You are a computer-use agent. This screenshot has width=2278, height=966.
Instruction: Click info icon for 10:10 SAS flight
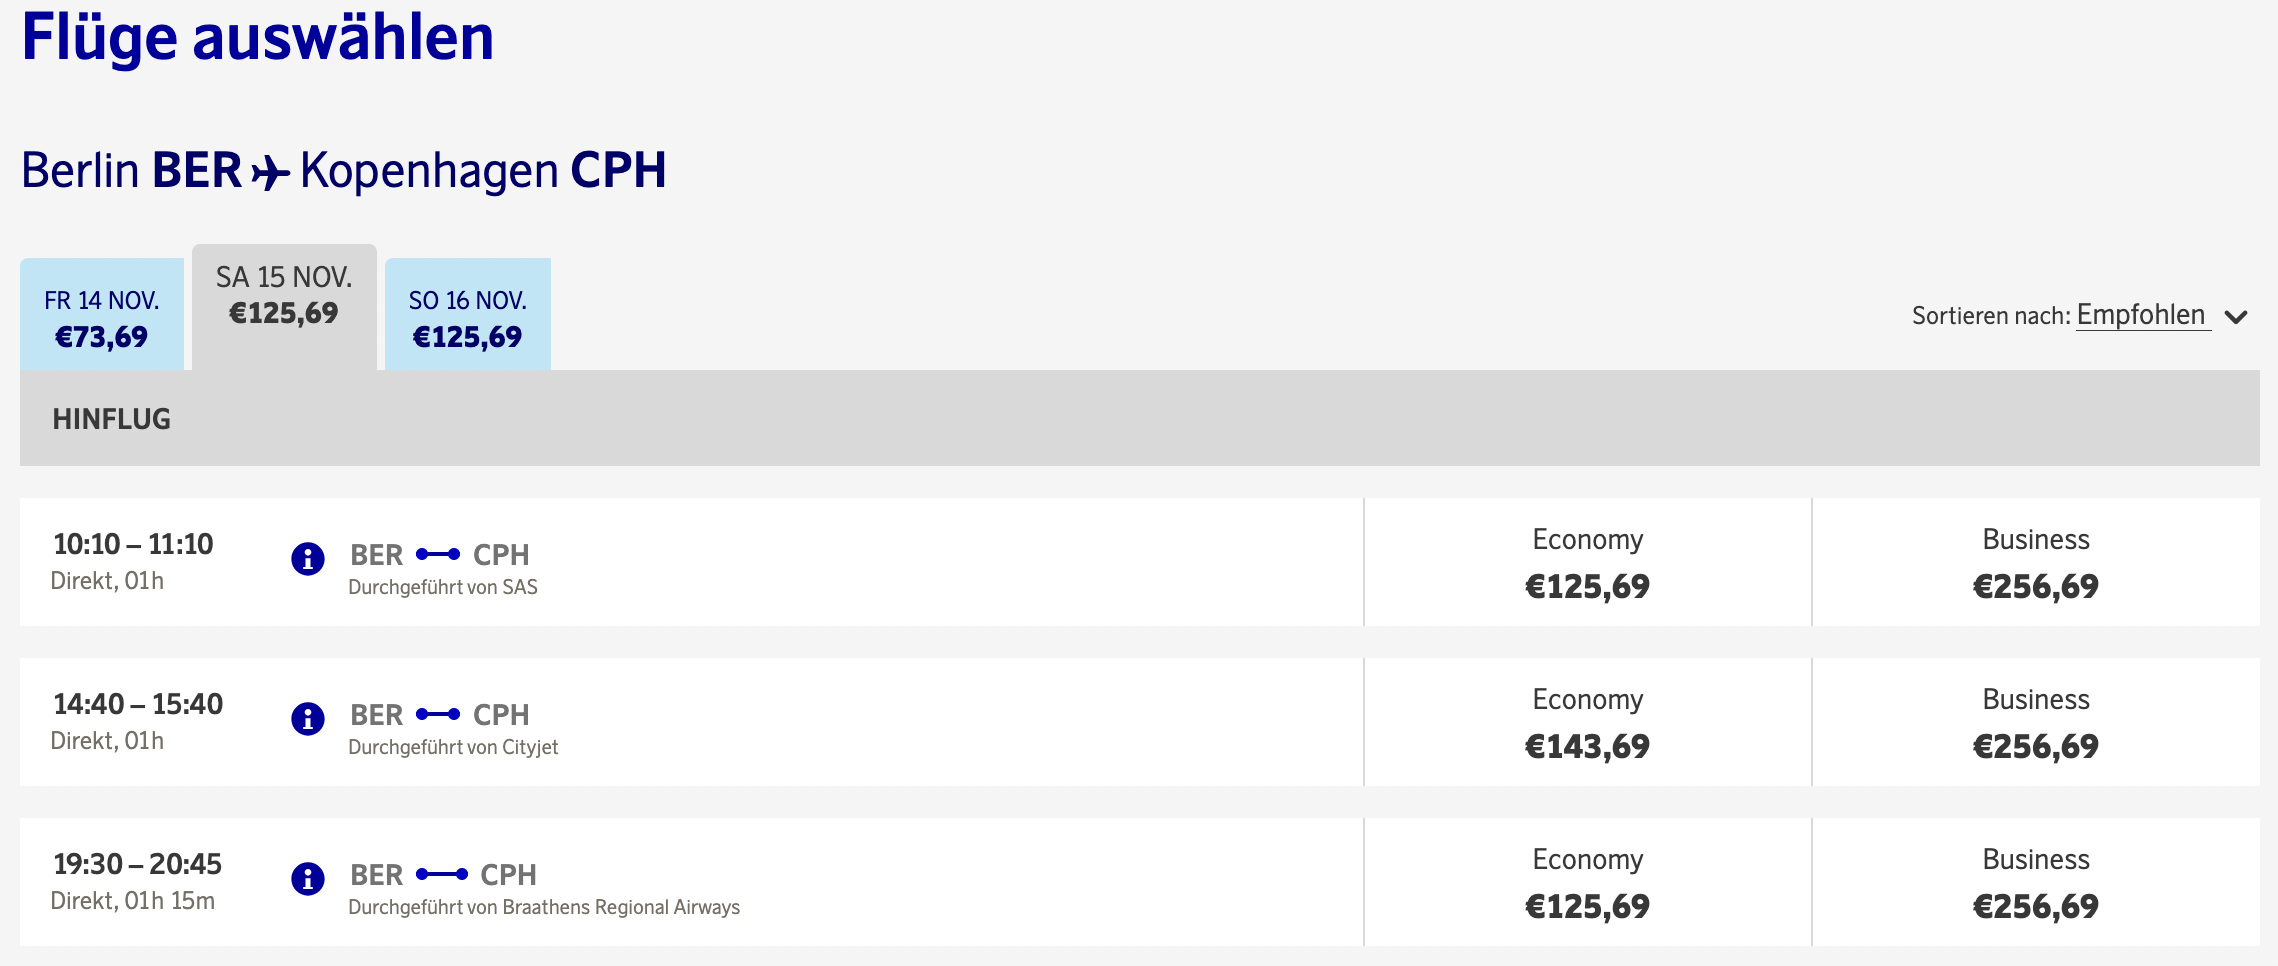[x=308, y=558]
